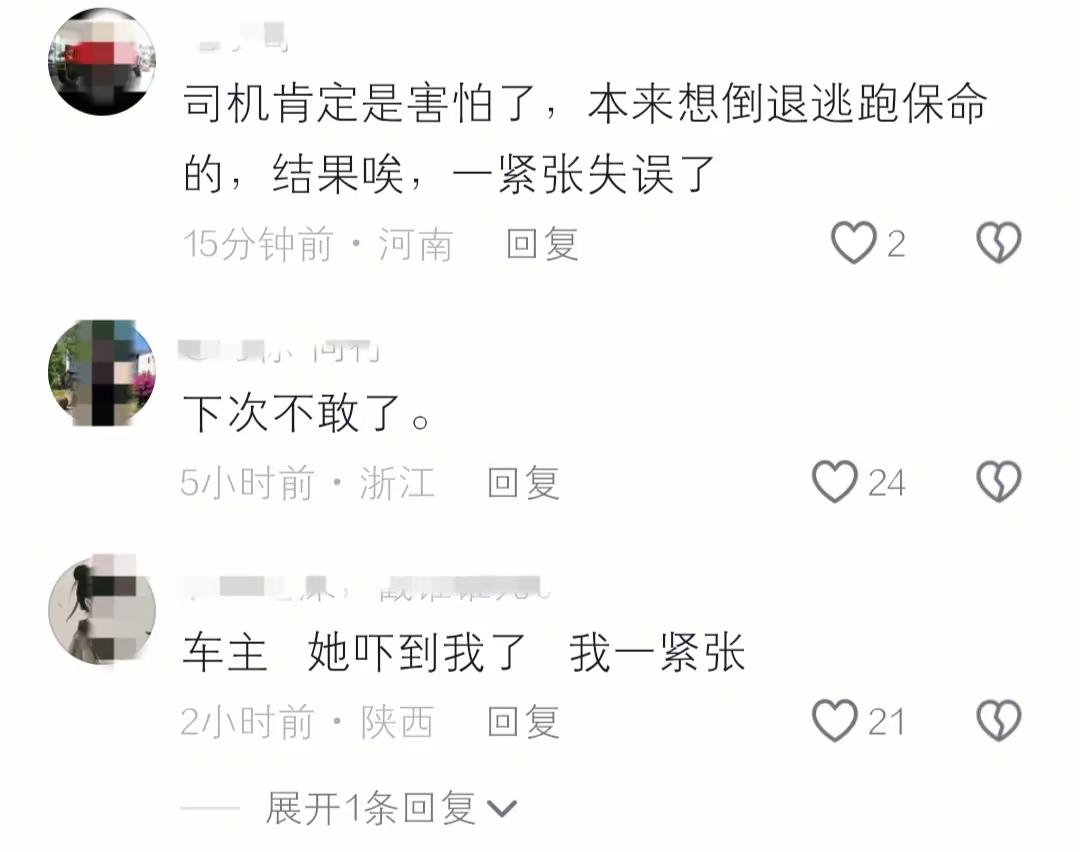Select comment text 车主 她吓到我了
Screen dimensions: 1080x852
(x=354, y=652)
